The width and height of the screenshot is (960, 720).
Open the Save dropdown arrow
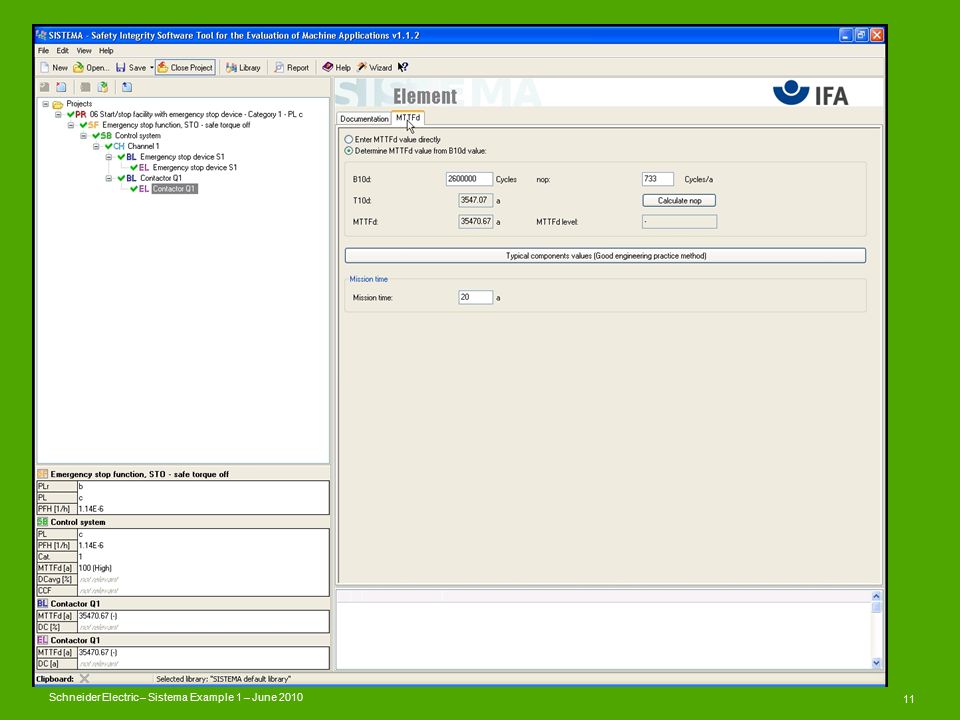click(151, 67)
